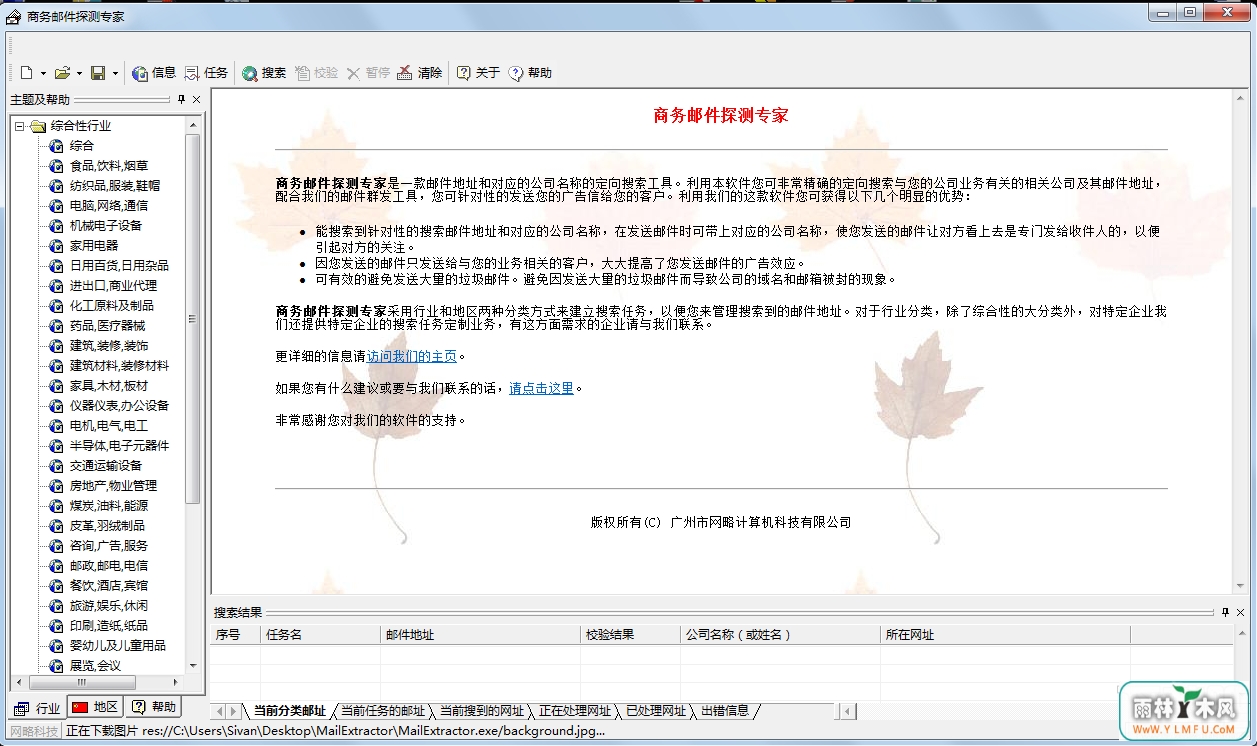The height and width of the screenshot is (746, 1257).
Task: Click the 清除 toolbar button
Action: point(420,73)
